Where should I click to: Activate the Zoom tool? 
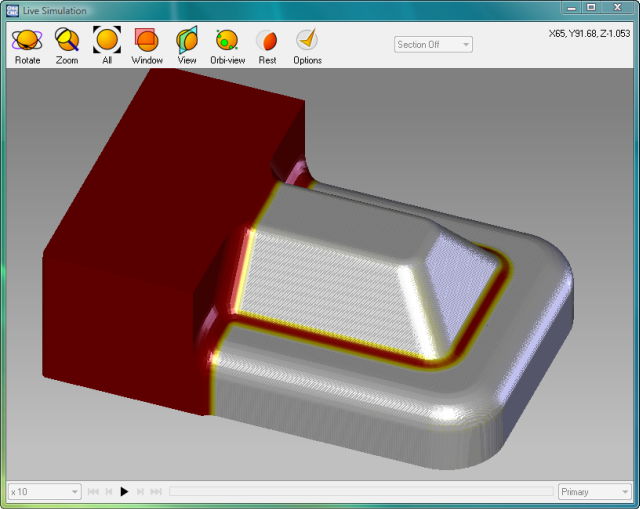tap(67, 45)
